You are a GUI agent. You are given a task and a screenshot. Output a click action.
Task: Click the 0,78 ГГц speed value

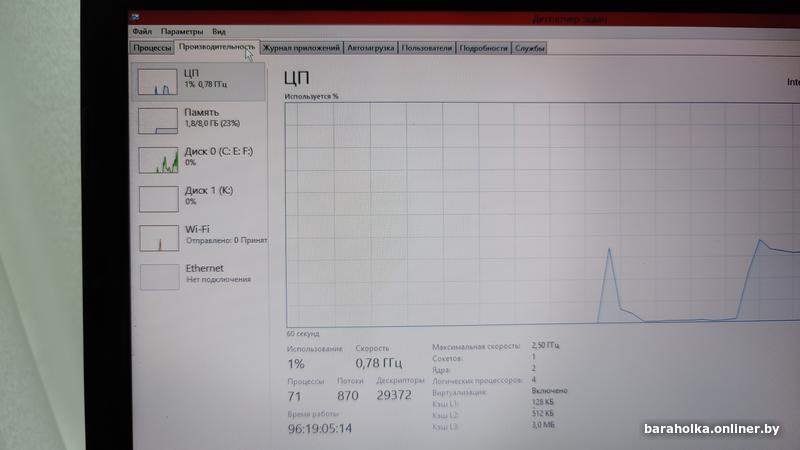click(379, 363)
